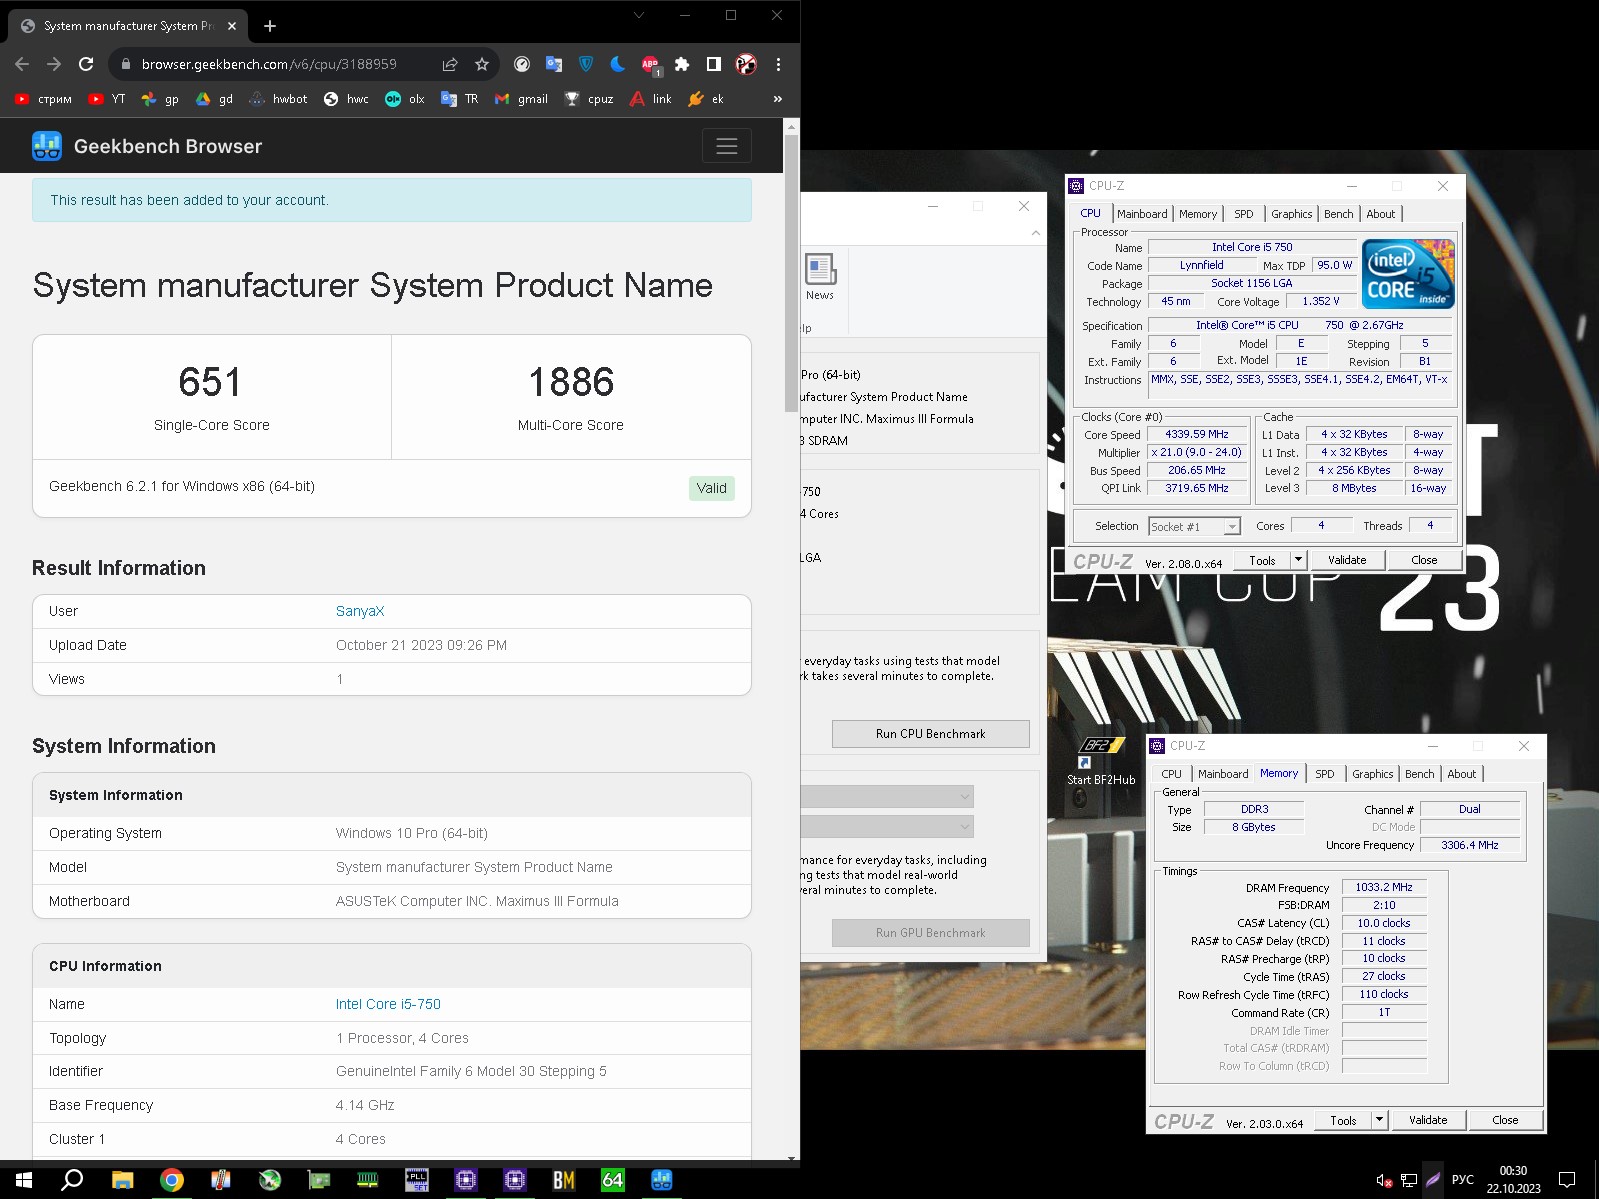Viewport: 1599px width, 1199px height.
Task: Open the cpuz bookmark
Action: coord(589,99)
